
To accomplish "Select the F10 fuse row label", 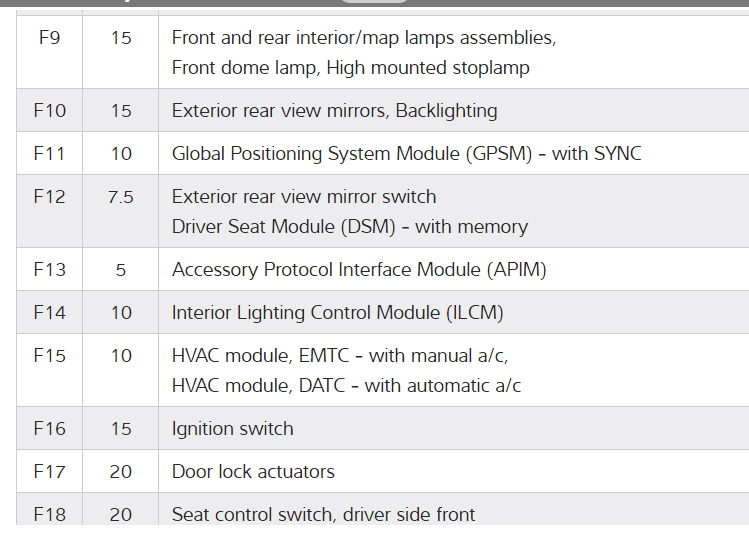I will [50, 111].
